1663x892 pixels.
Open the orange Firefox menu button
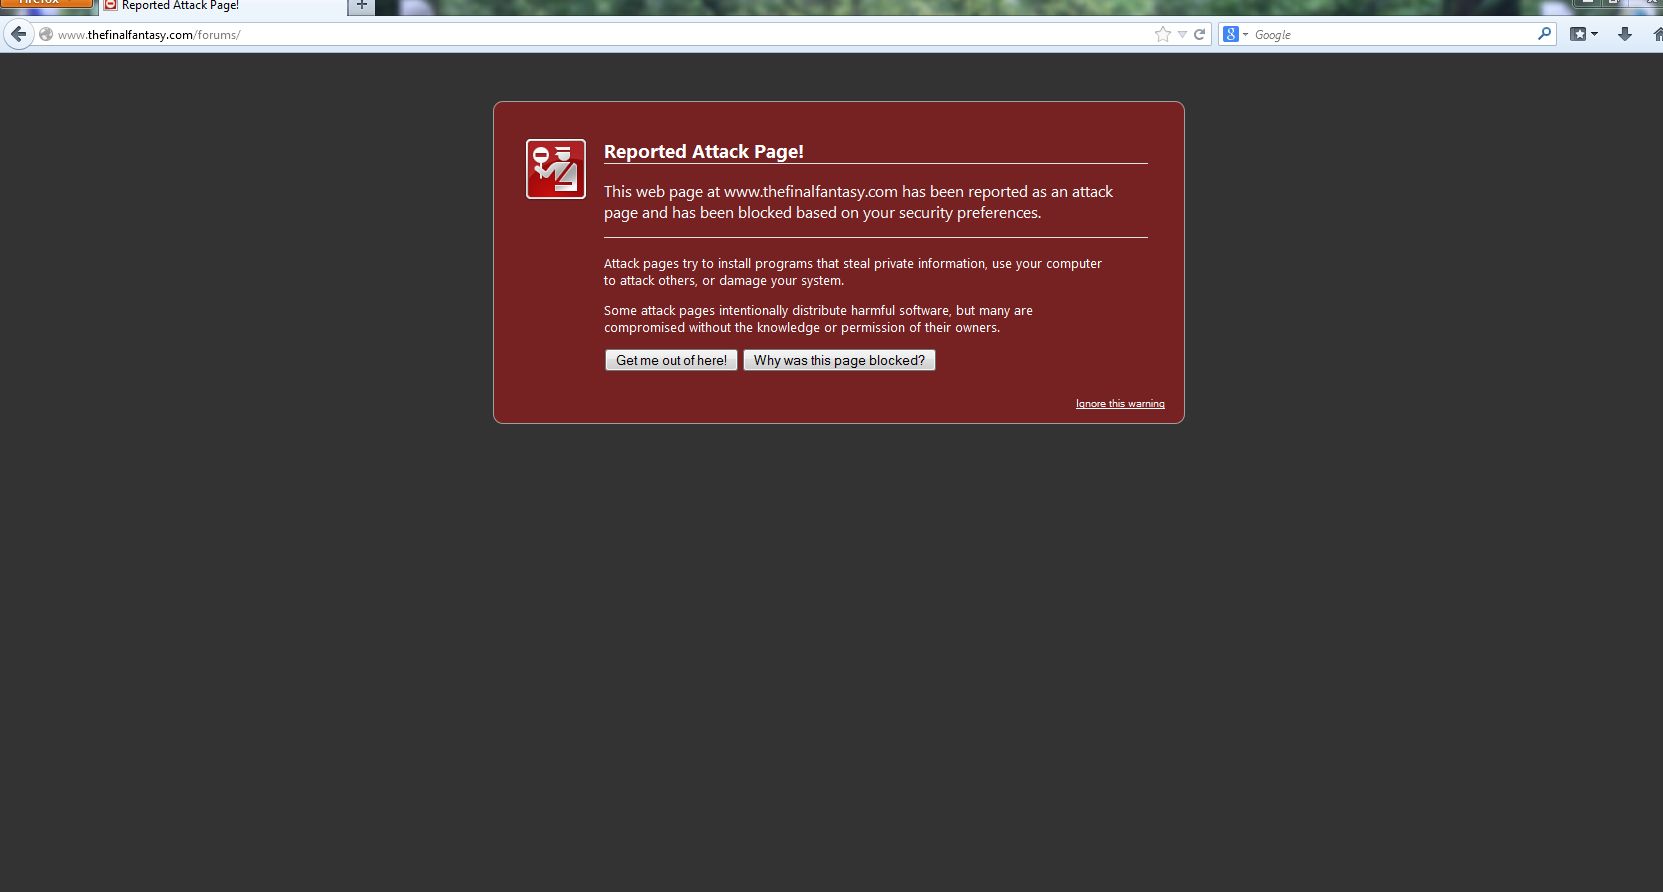pos(46,4)
